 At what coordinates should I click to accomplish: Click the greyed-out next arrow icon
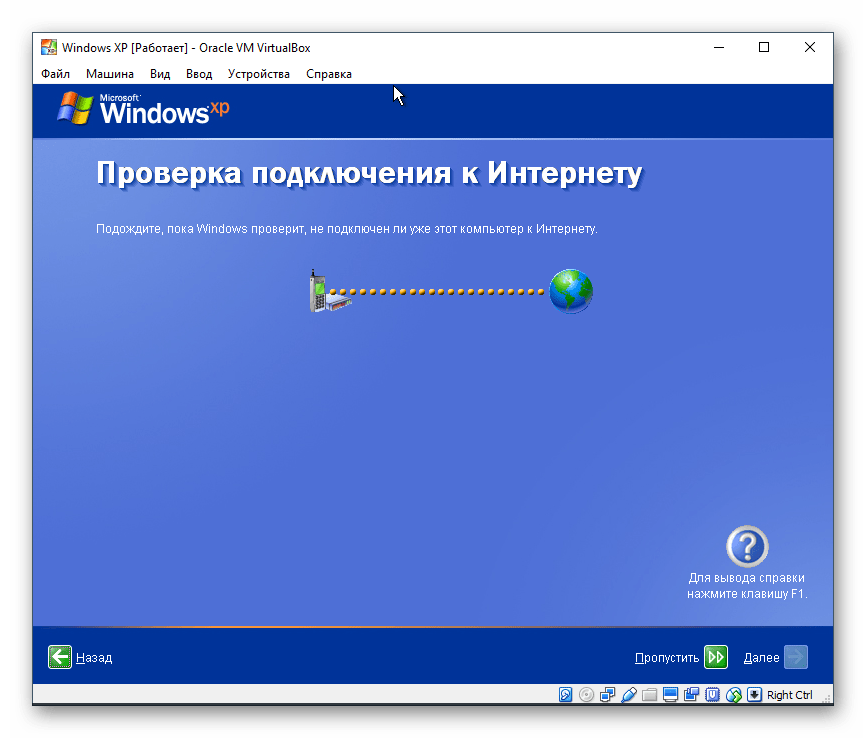796,657
